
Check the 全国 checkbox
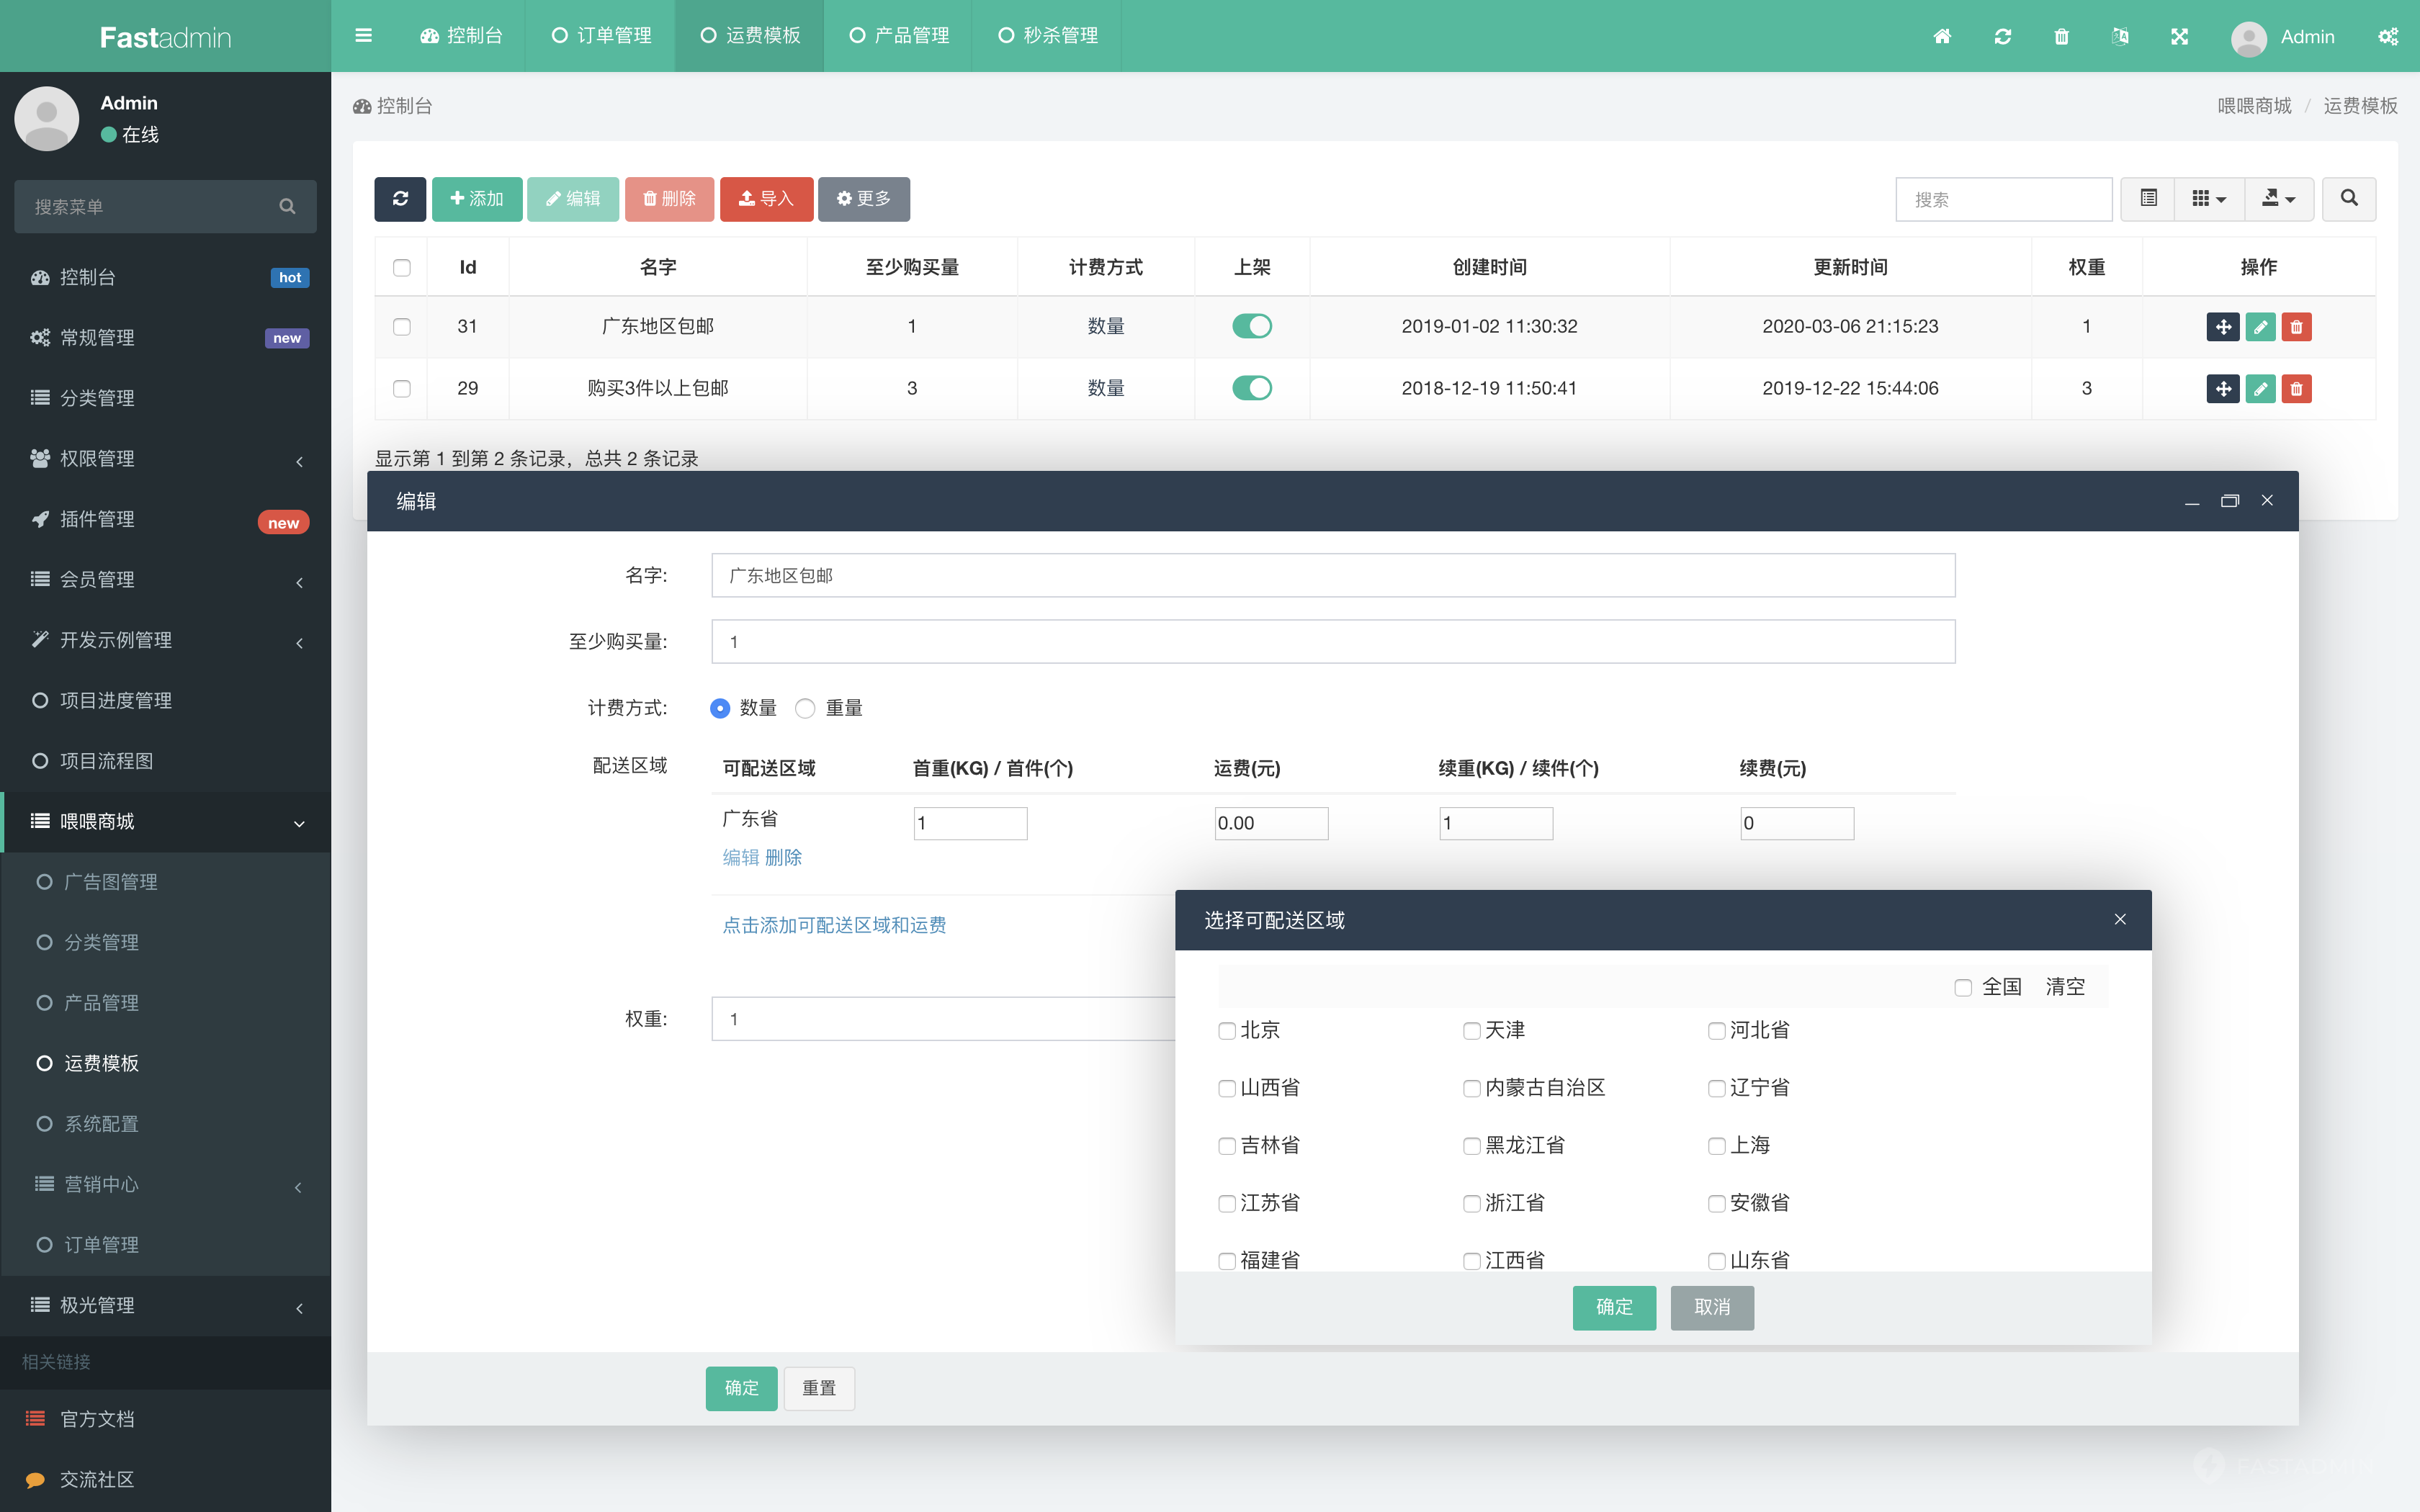1963,988
